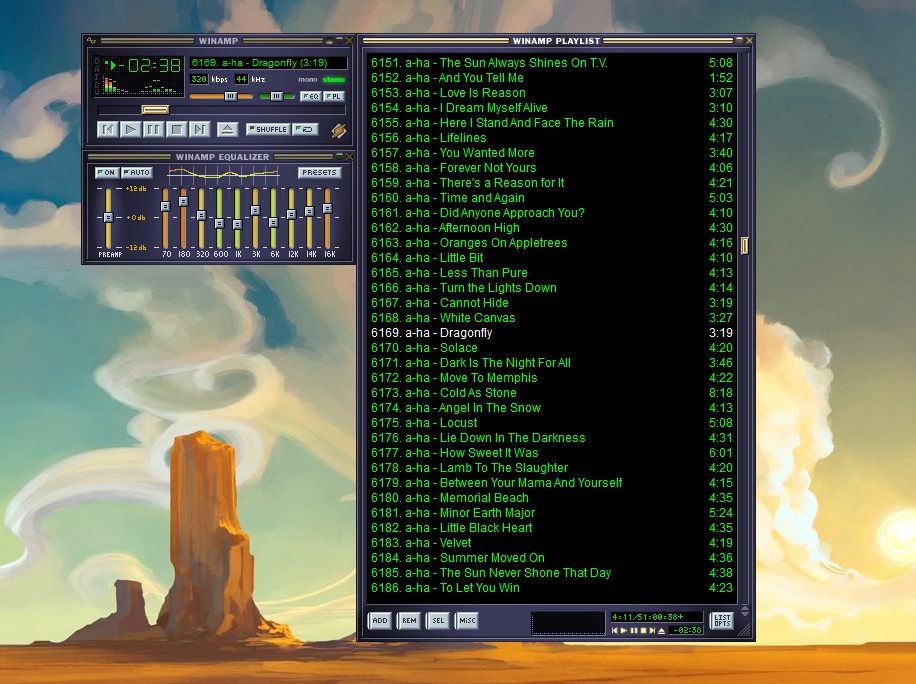This screenshot has width=916, height=684.
Task: Select track 6171 Dark Is The Night For All
Action: [x=551, y=363]
